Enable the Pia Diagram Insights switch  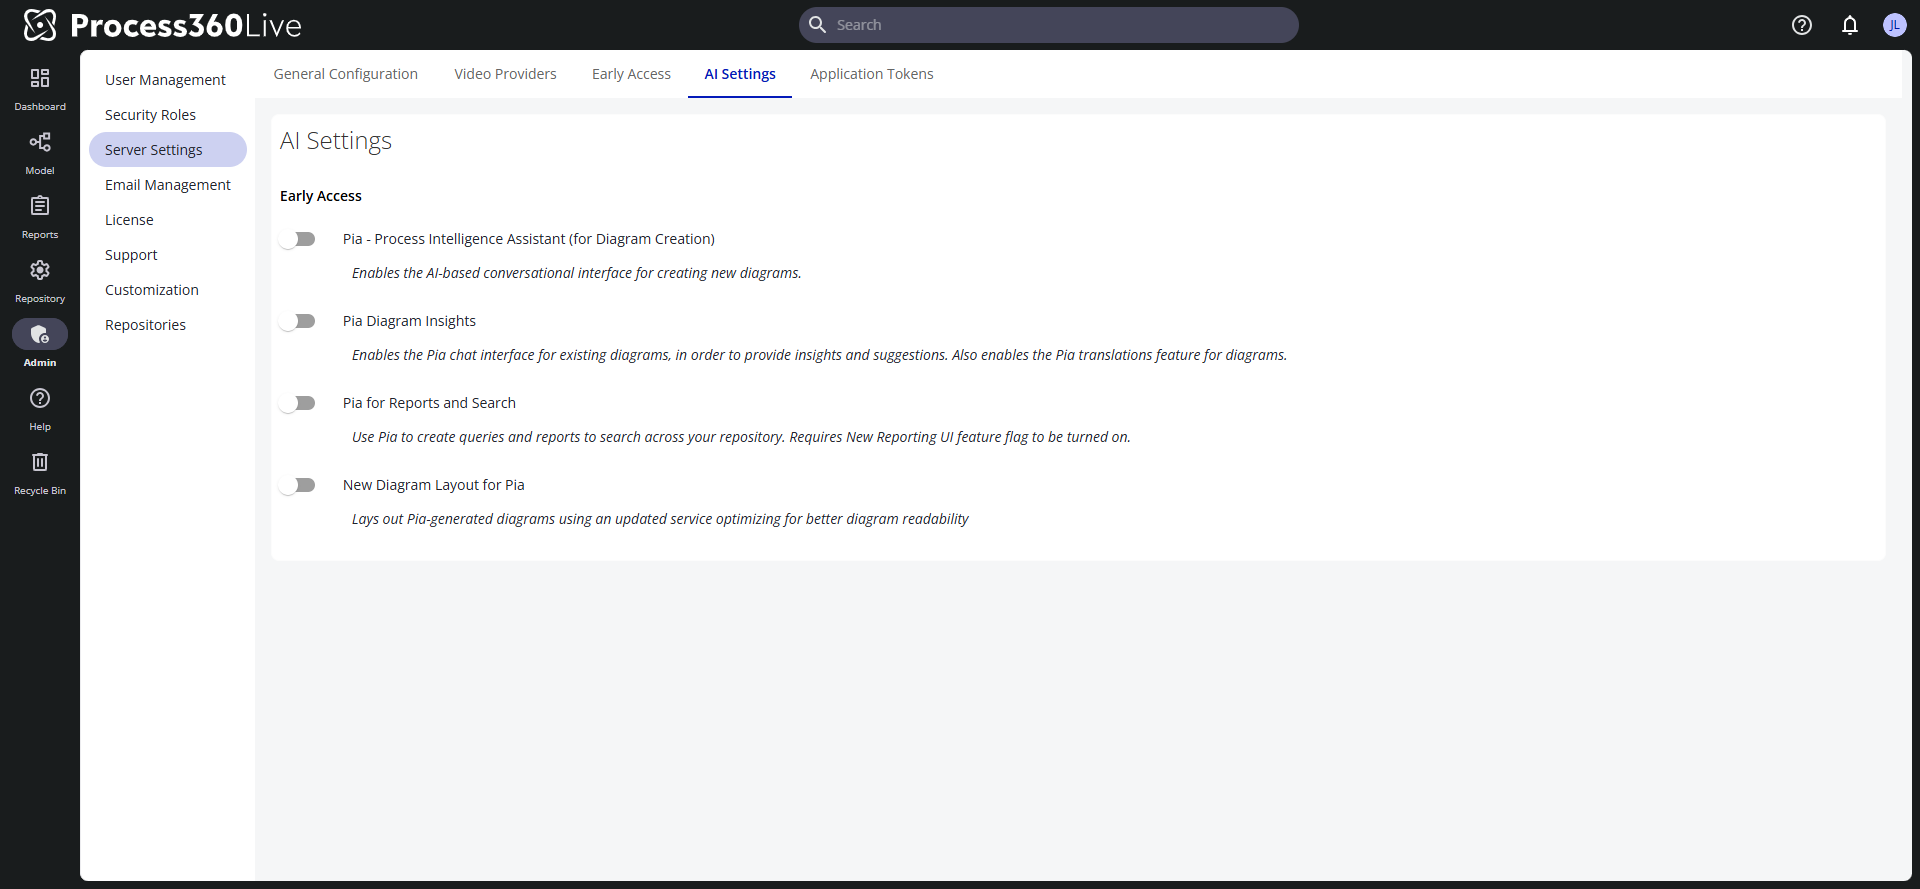point(297,321)
